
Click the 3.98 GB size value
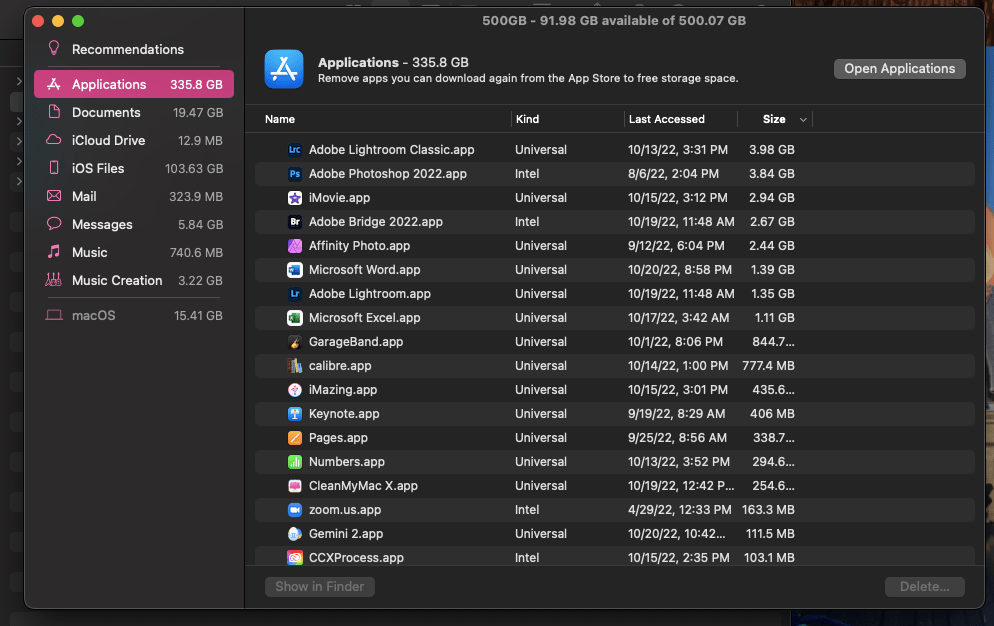[x=771, y=150]
